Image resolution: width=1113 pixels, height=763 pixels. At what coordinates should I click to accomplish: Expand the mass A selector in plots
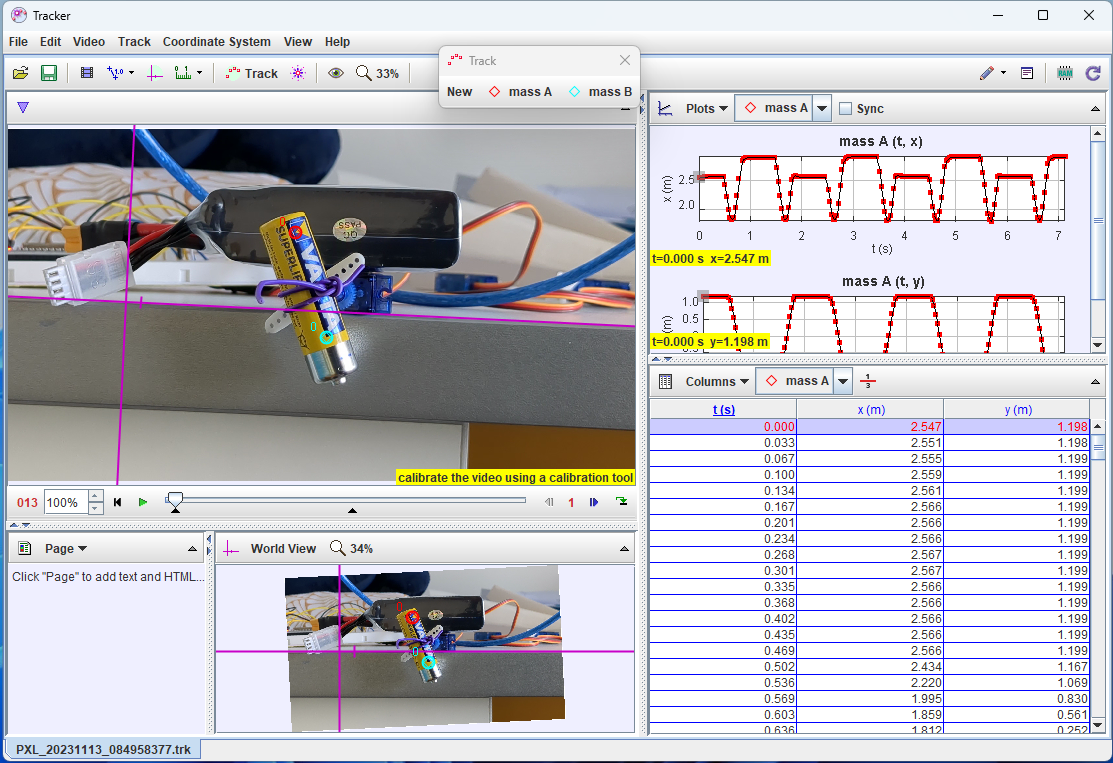(822, 109)
